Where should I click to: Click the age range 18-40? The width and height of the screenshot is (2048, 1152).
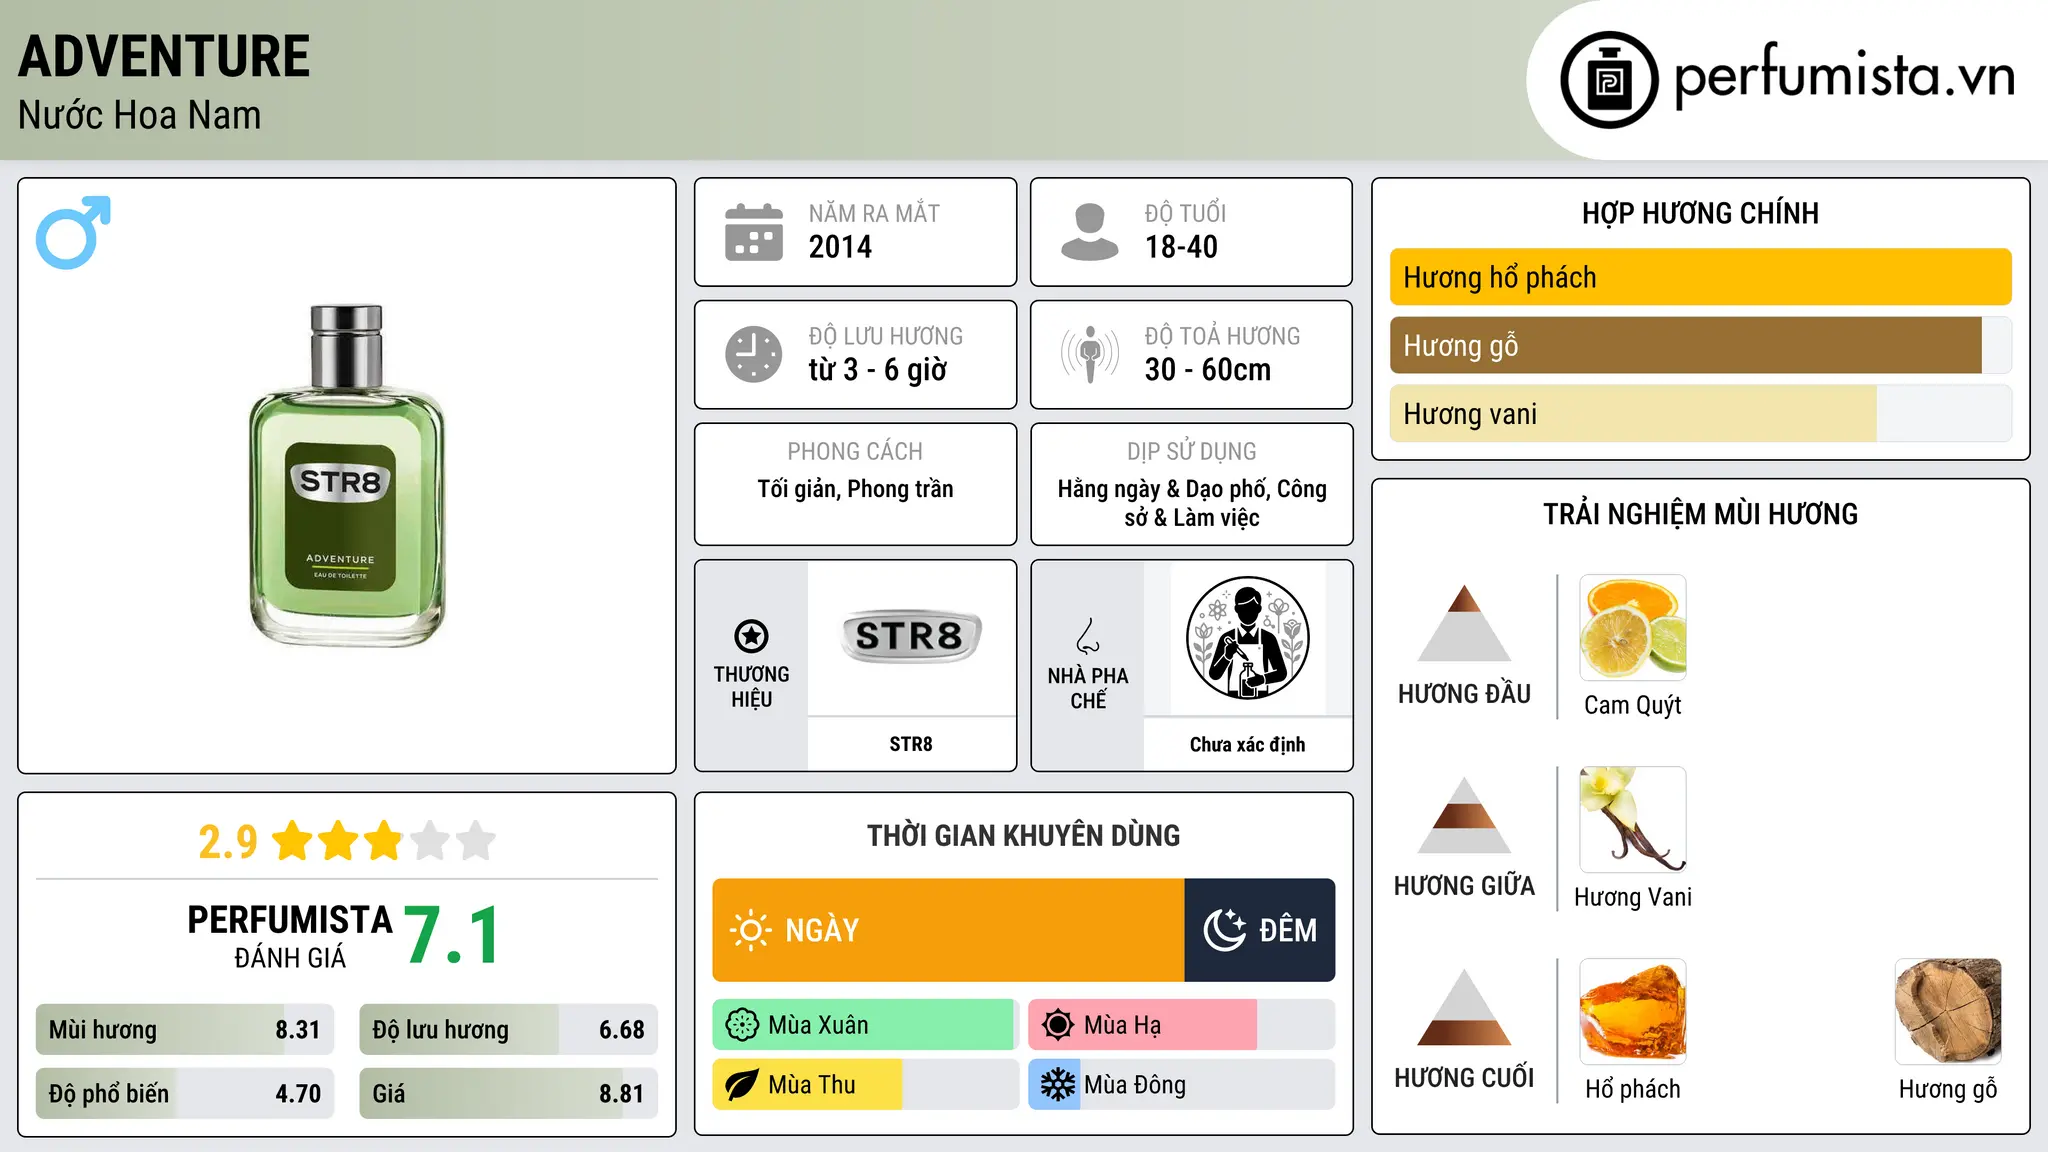[x=1181, y=247]
